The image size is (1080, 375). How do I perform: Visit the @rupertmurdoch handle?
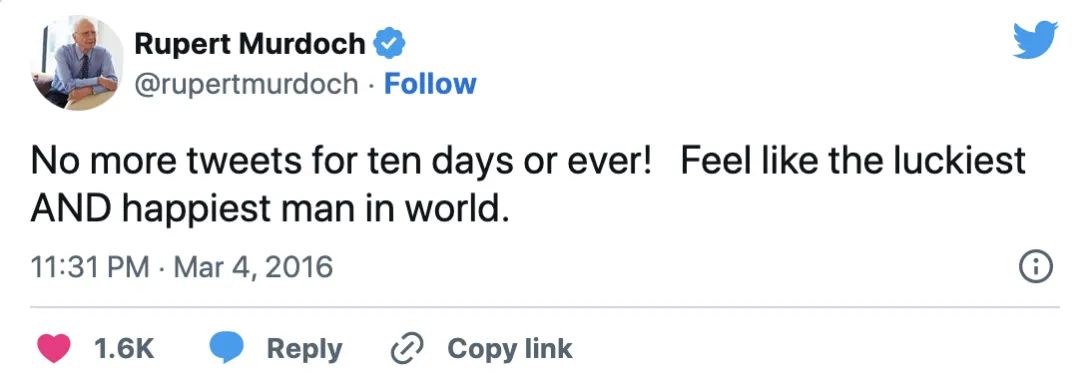coord(246,84)
